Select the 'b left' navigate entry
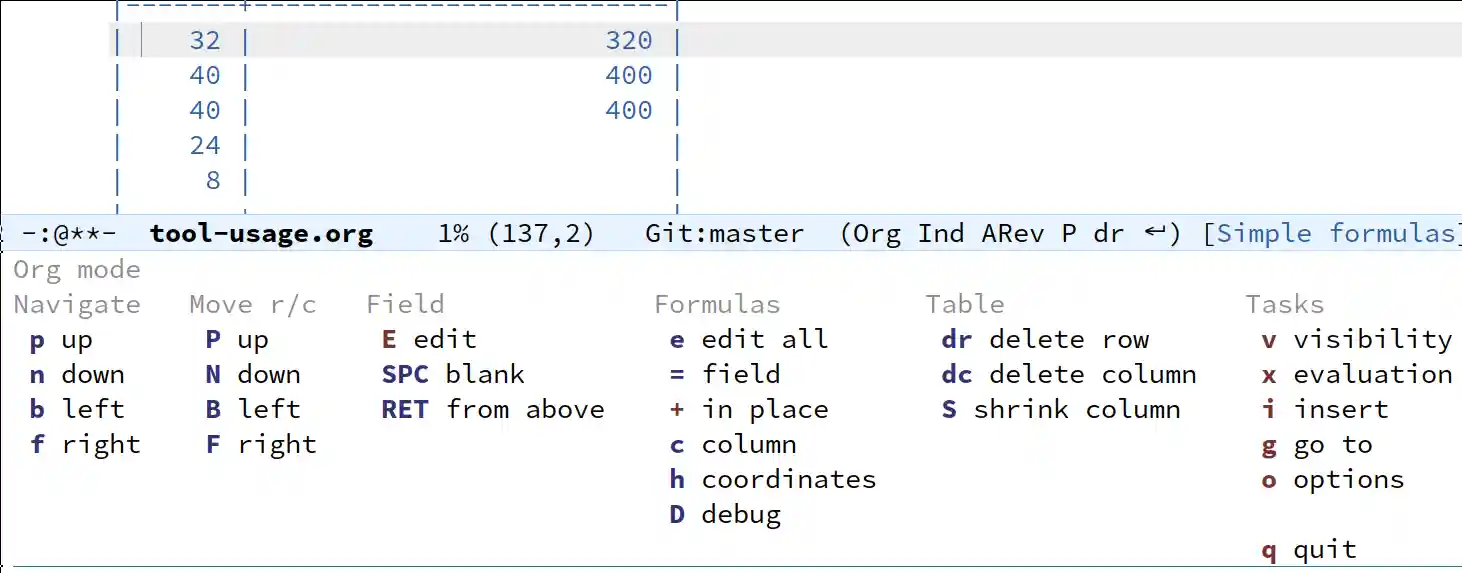Viewport: 1462px width, 573px height. coord(77,410)
